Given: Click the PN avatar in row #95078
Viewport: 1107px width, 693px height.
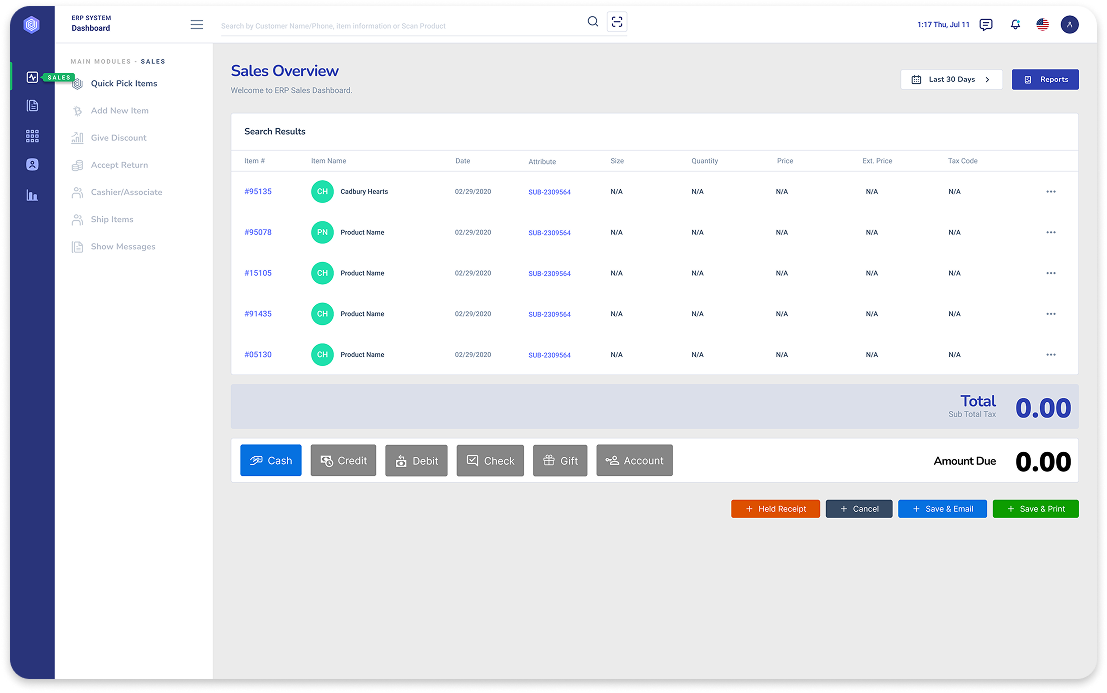Looking at the screenshot, I should 323,232.
